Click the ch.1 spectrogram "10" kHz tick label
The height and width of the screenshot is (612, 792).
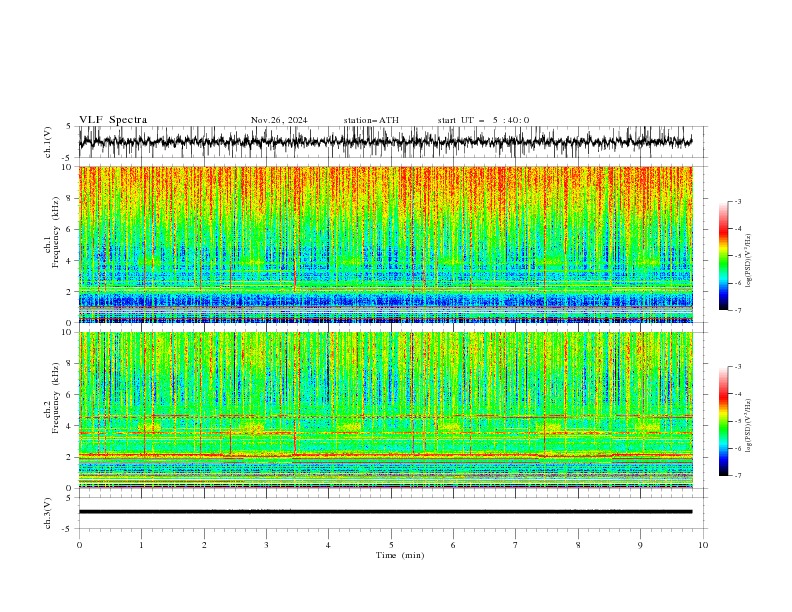pyautogui.click(x=67, y=167)
